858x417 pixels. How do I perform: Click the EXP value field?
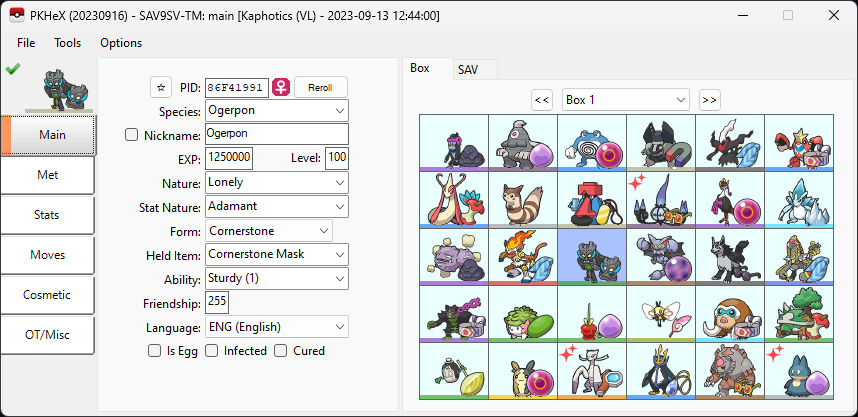pyautogui.click(x=229, y=158)
